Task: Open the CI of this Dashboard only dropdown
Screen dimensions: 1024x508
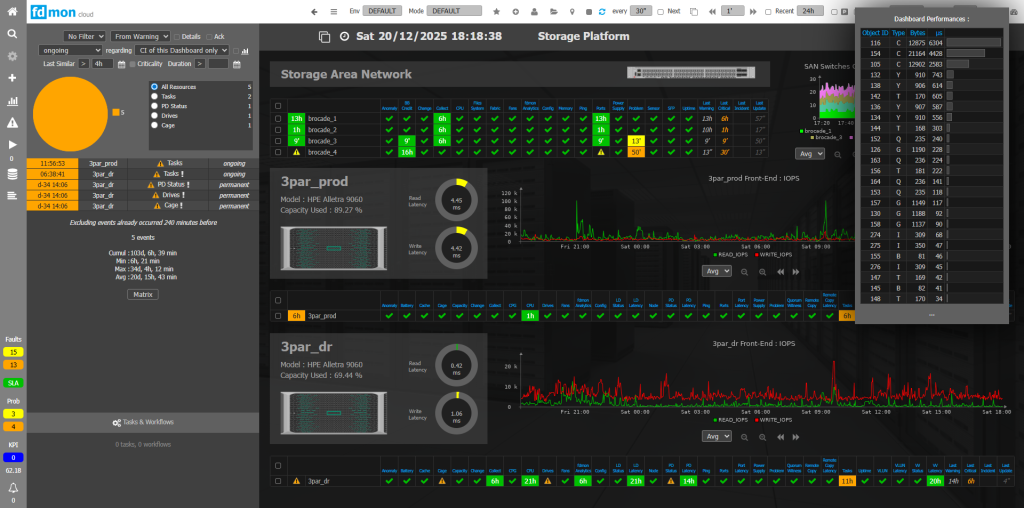Action: [182, 50]
